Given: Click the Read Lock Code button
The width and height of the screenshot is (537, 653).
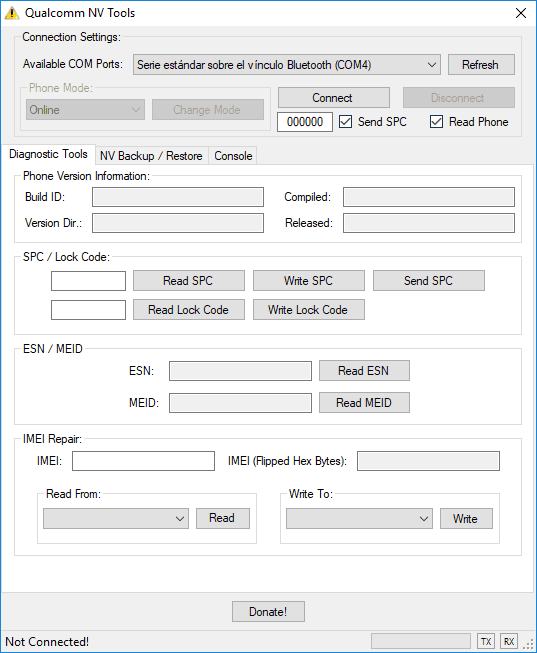Looking at the screenshot, I should click(x=189, y=310).
